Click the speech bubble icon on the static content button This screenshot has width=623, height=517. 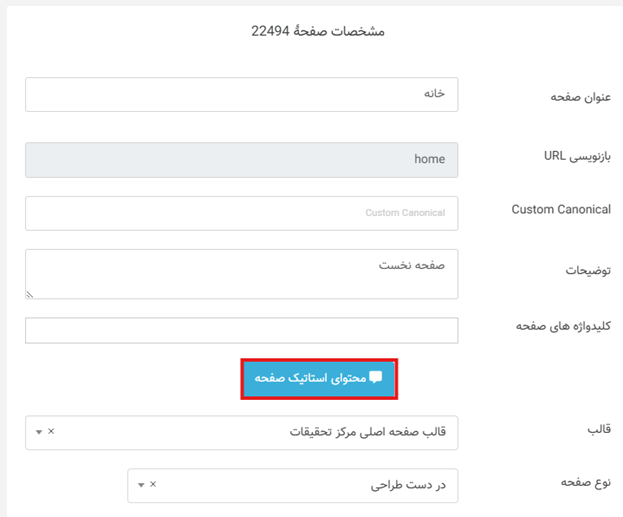click(375, 378)
